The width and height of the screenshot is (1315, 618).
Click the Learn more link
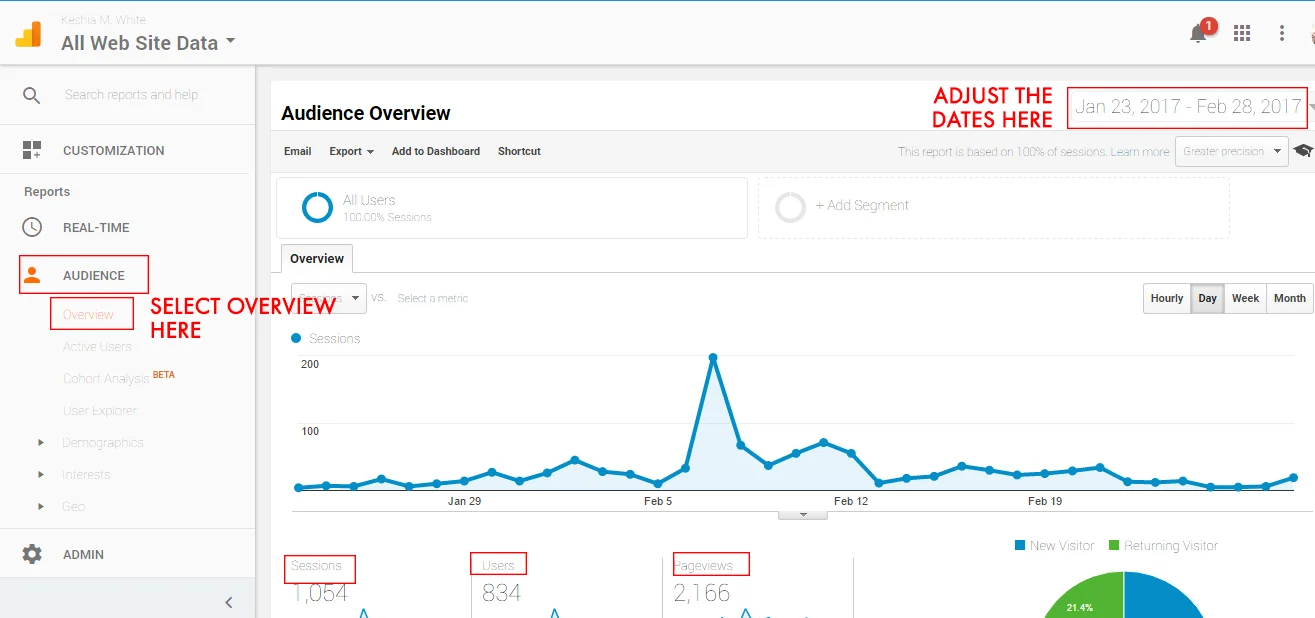click(x=1139, y=152)
